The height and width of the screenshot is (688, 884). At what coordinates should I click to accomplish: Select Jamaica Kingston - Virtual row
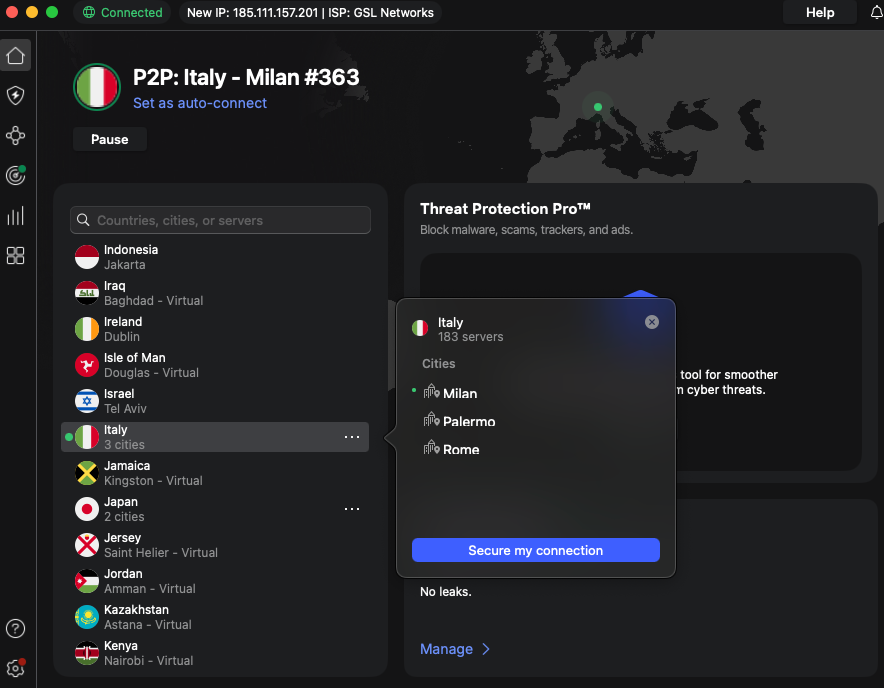coord(215,473)
